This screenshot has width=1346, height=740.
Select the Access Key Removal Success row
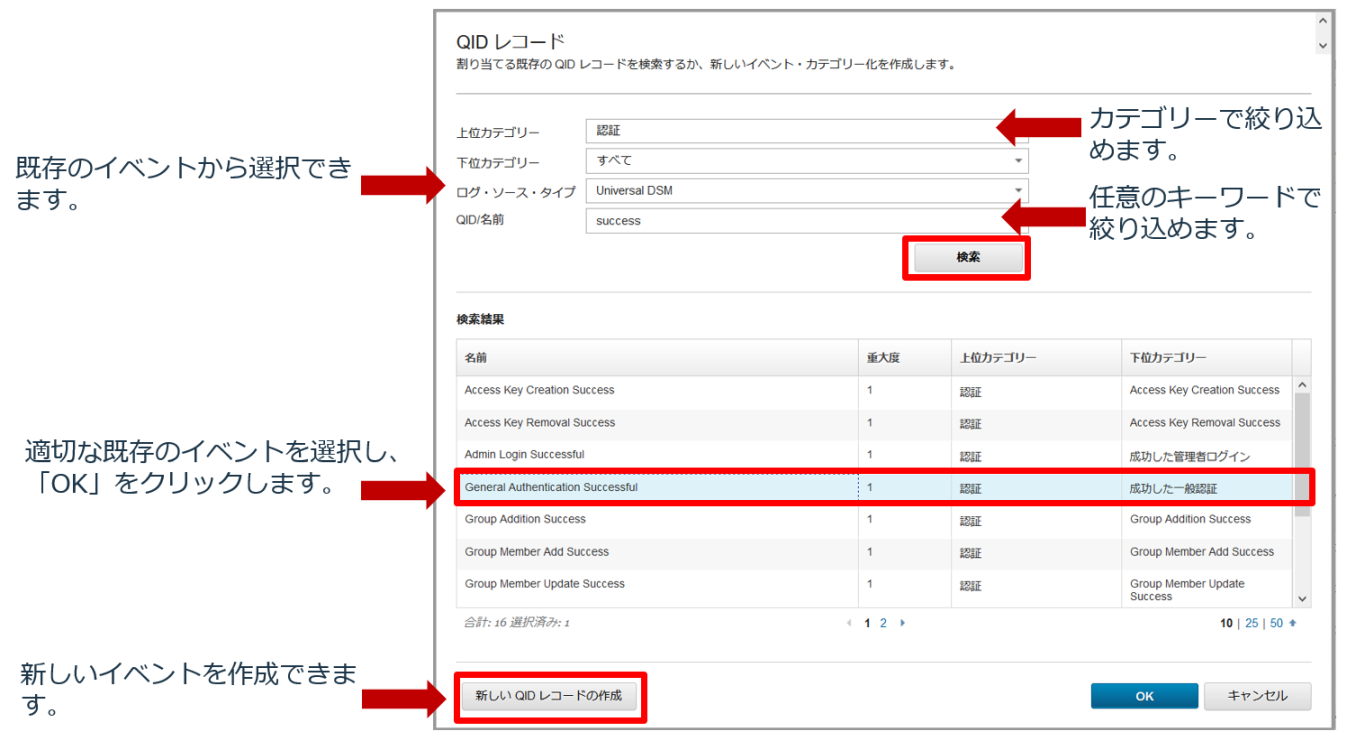[x=874, y=423]
